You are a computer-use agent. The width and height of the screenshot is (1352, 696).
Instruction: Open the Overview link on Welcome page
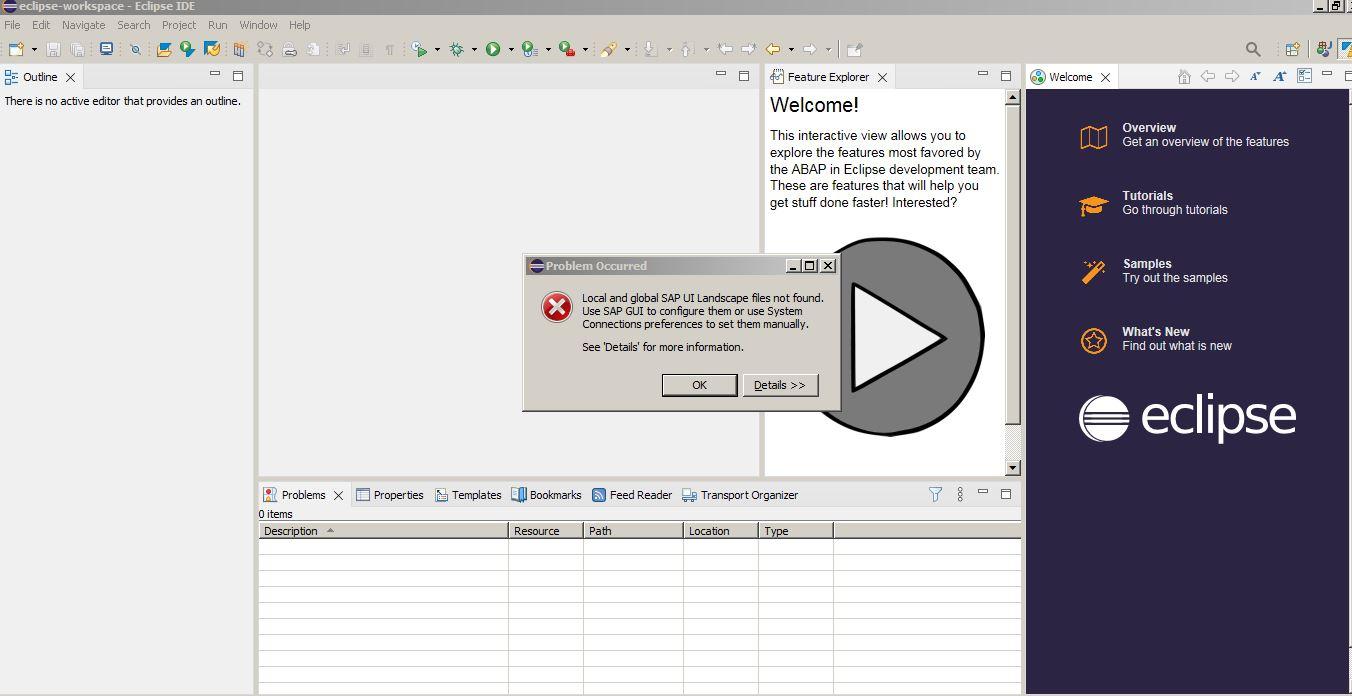tap(1149, 128)
